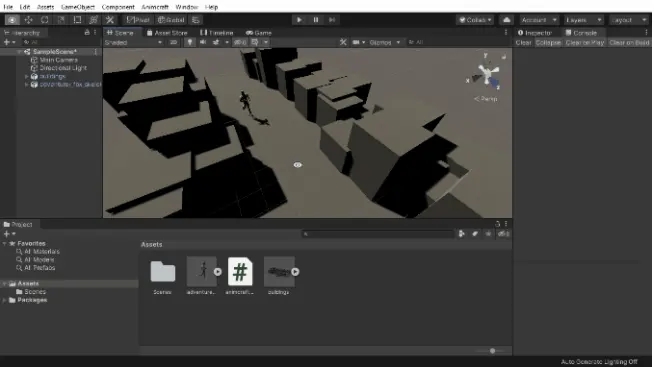
Task: Select Assets folder in Project tree
Action: pos(28,284)
